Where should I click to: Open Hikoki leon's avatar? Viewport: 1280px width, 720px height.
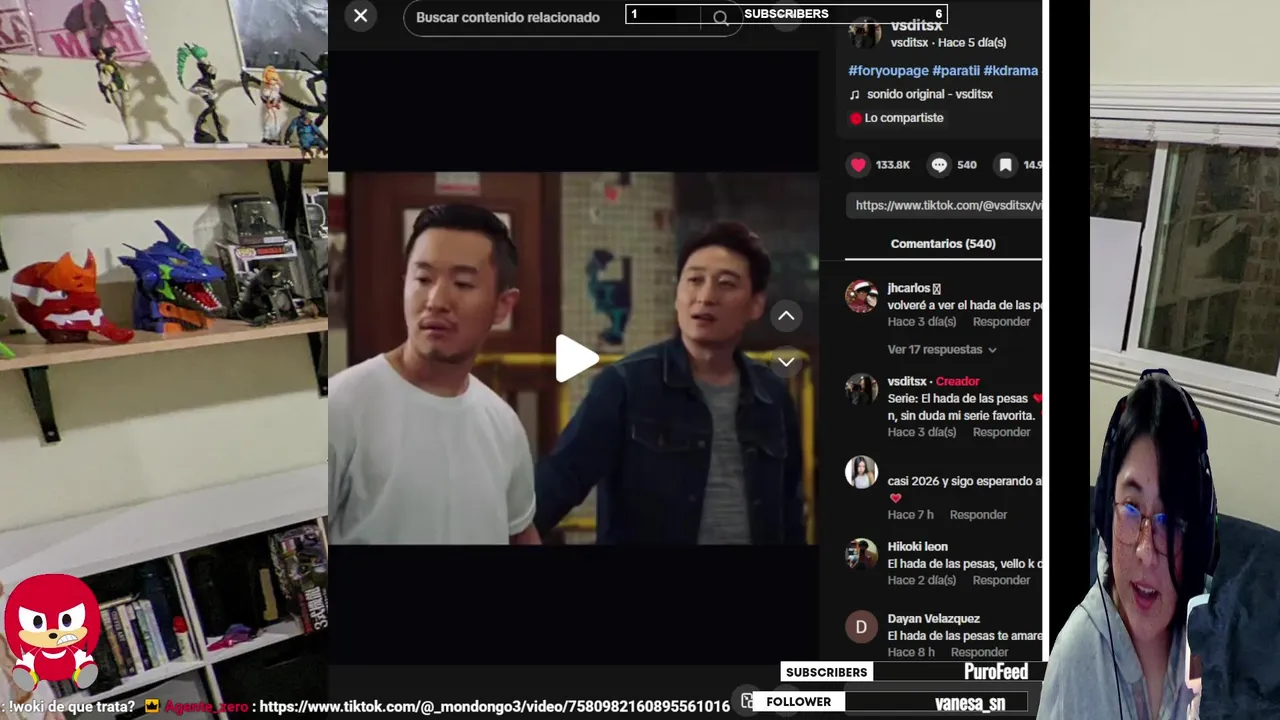[x=861, y=554]
